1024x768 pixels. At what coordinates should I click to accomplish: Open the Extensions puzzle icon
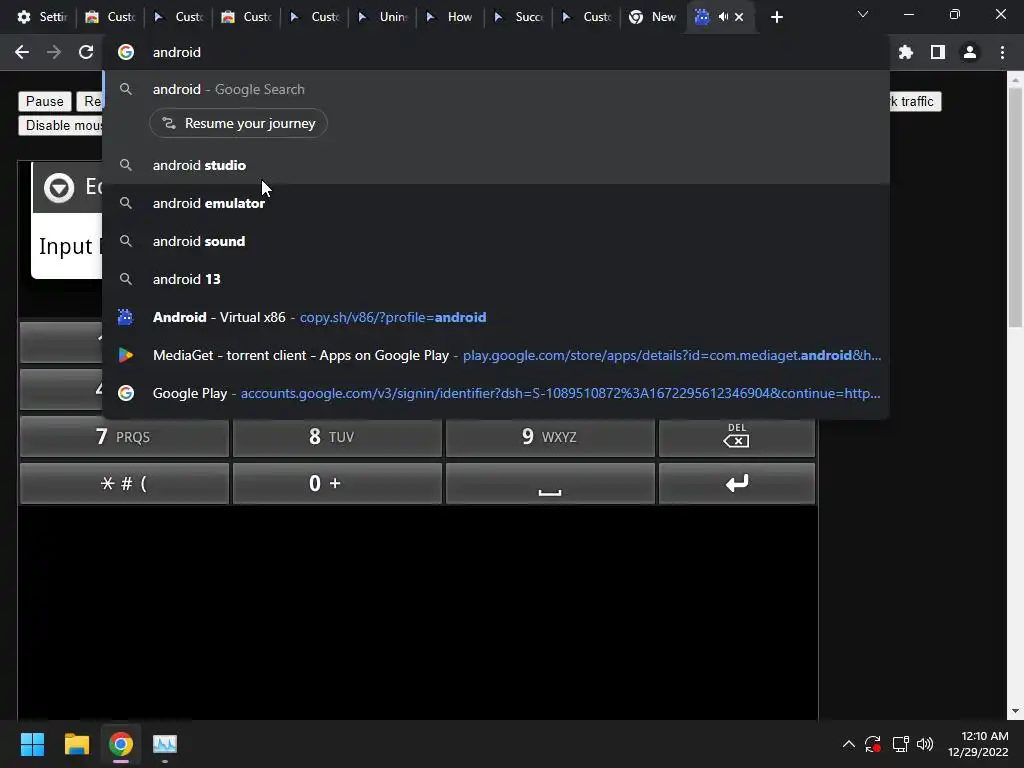click(x=906, y=52)
